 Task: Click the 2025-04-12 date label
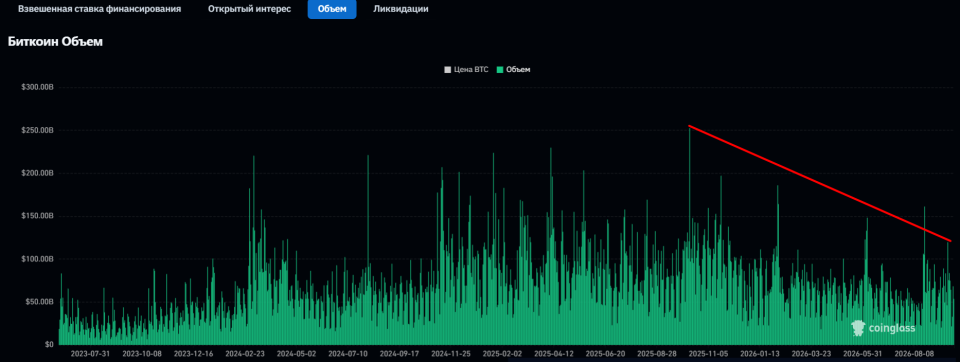(x=554, y=354)
